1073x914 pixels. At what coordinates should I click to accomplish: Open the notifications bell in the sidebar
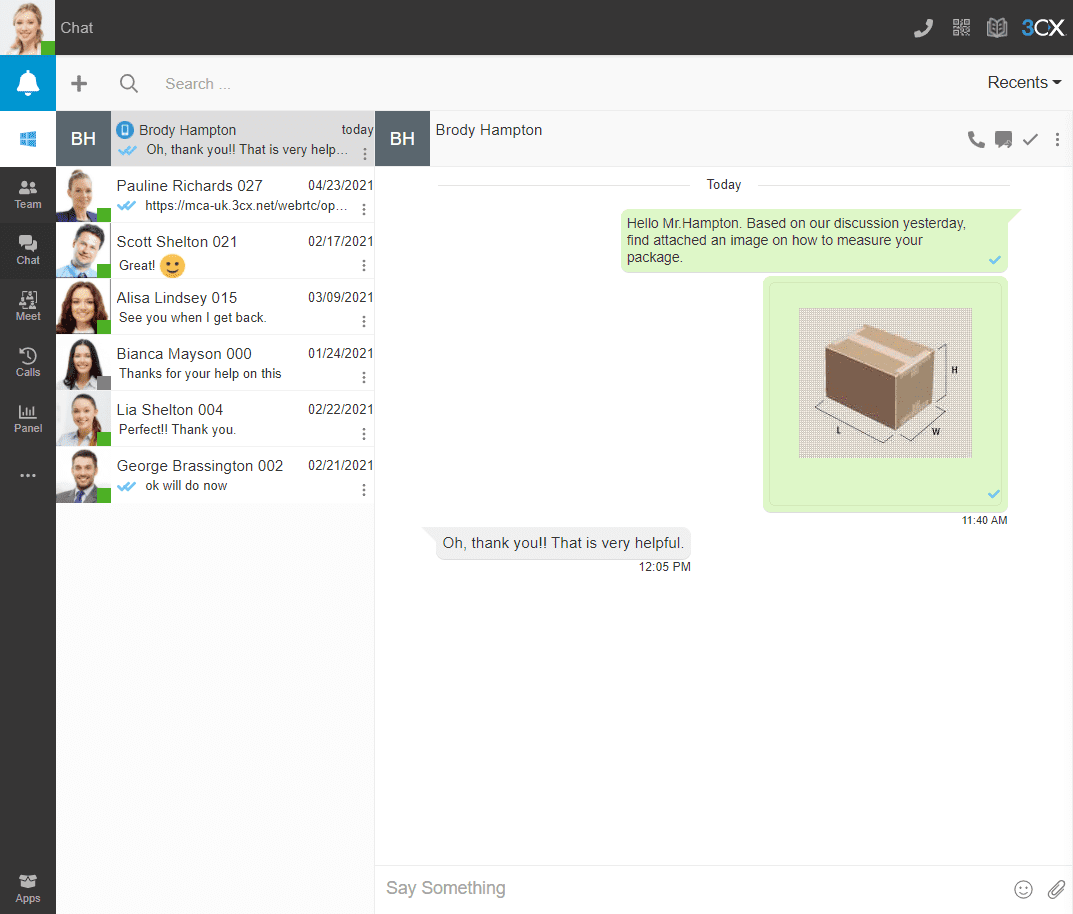(27, 83)
